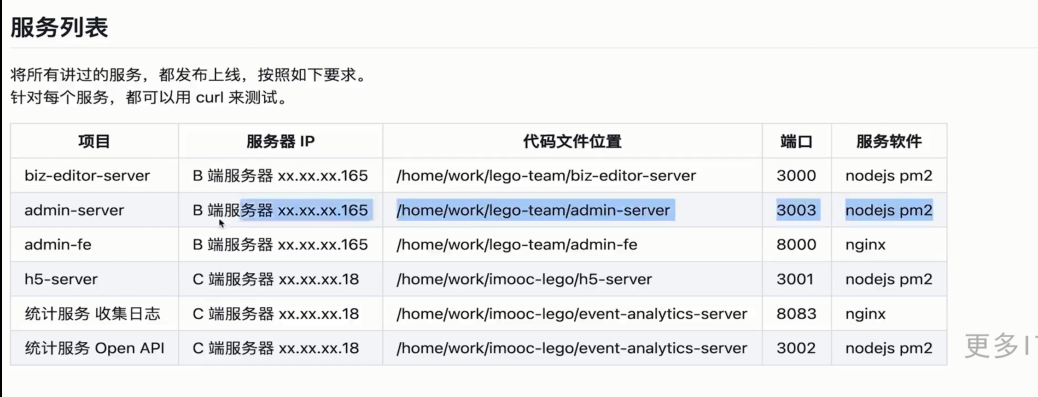Click port value 8083

click(x=796, y=314)
